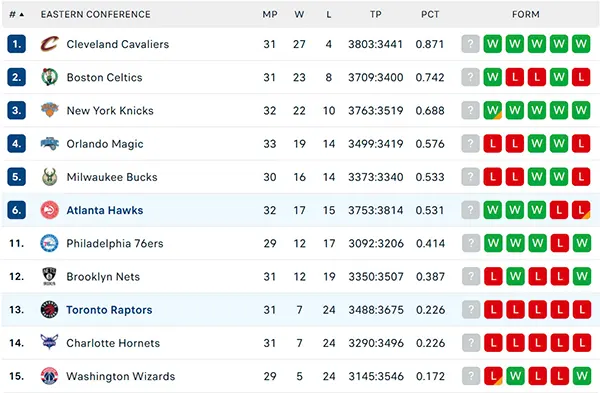Click the Boston Celtics logo icon
This screenshot has height=393, width=600.
(x=49, y=77)
